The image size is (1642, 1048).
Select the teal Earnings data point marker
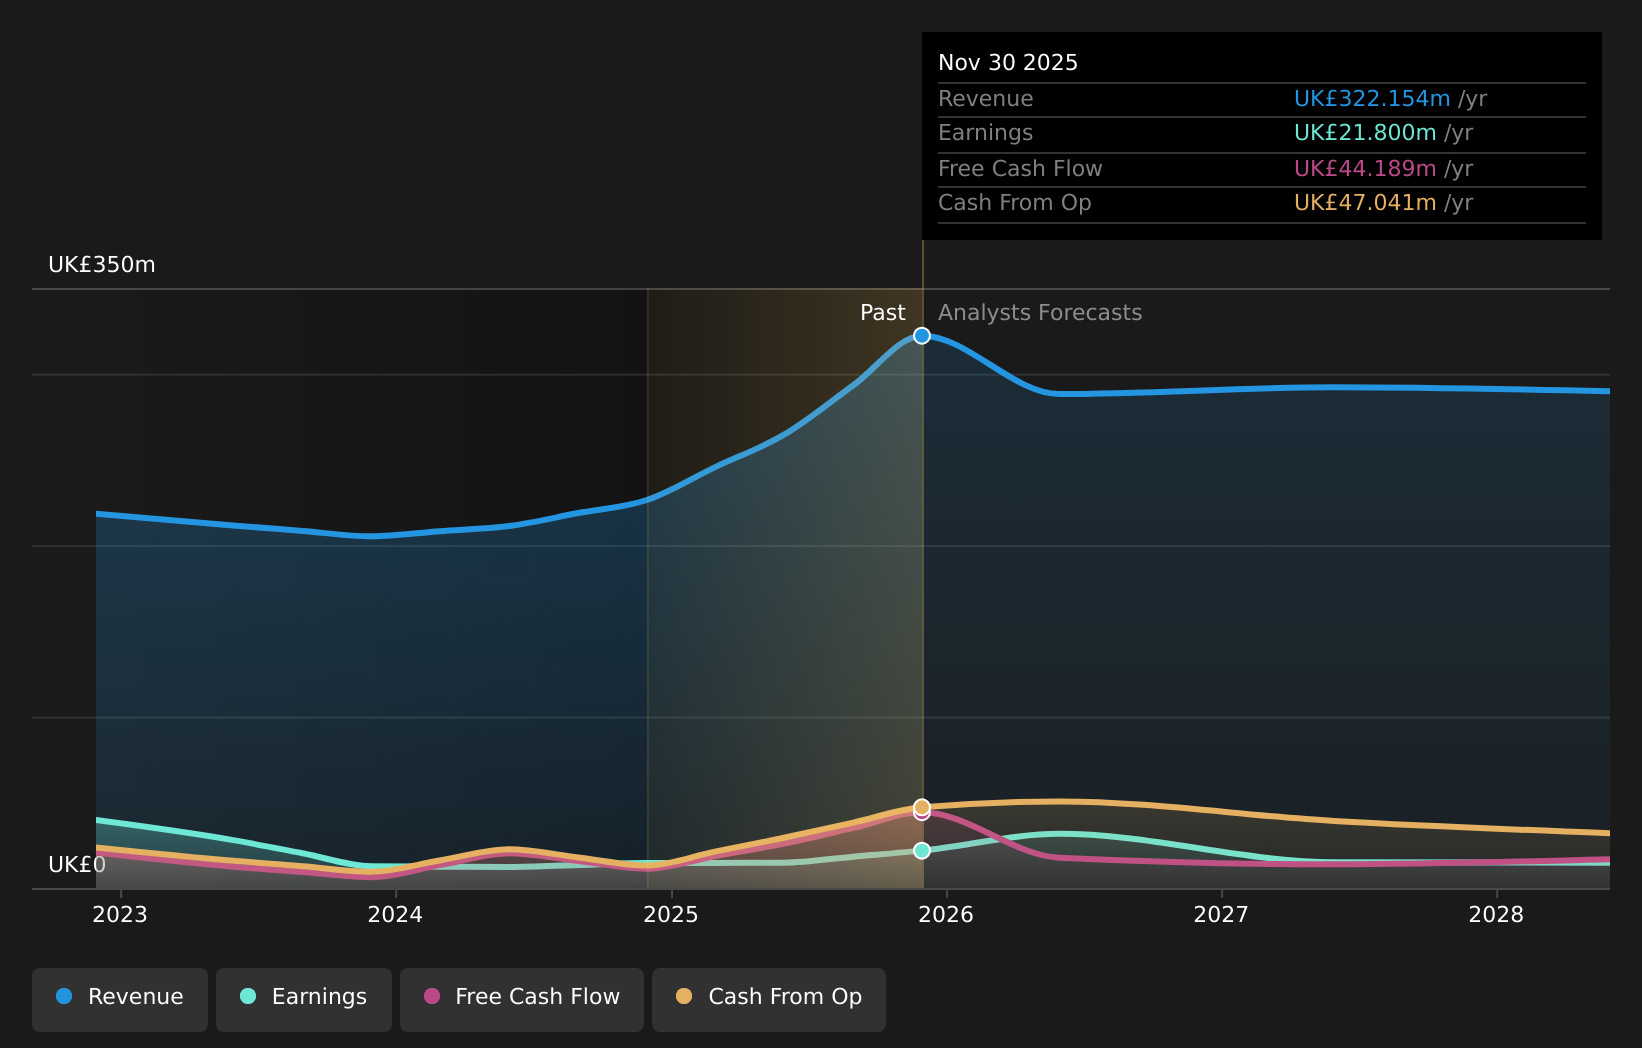click(x=922, y=850)
